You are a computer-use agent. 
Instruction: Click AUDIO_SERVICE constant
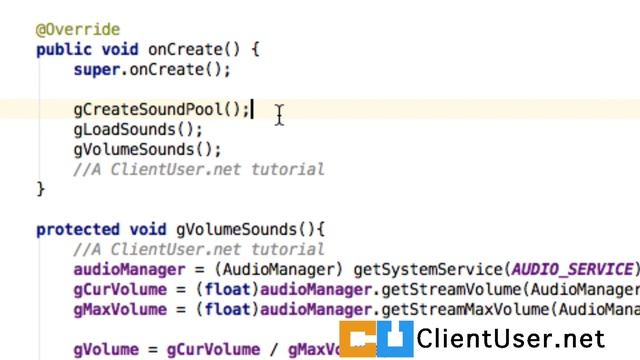tap(572, 269)
